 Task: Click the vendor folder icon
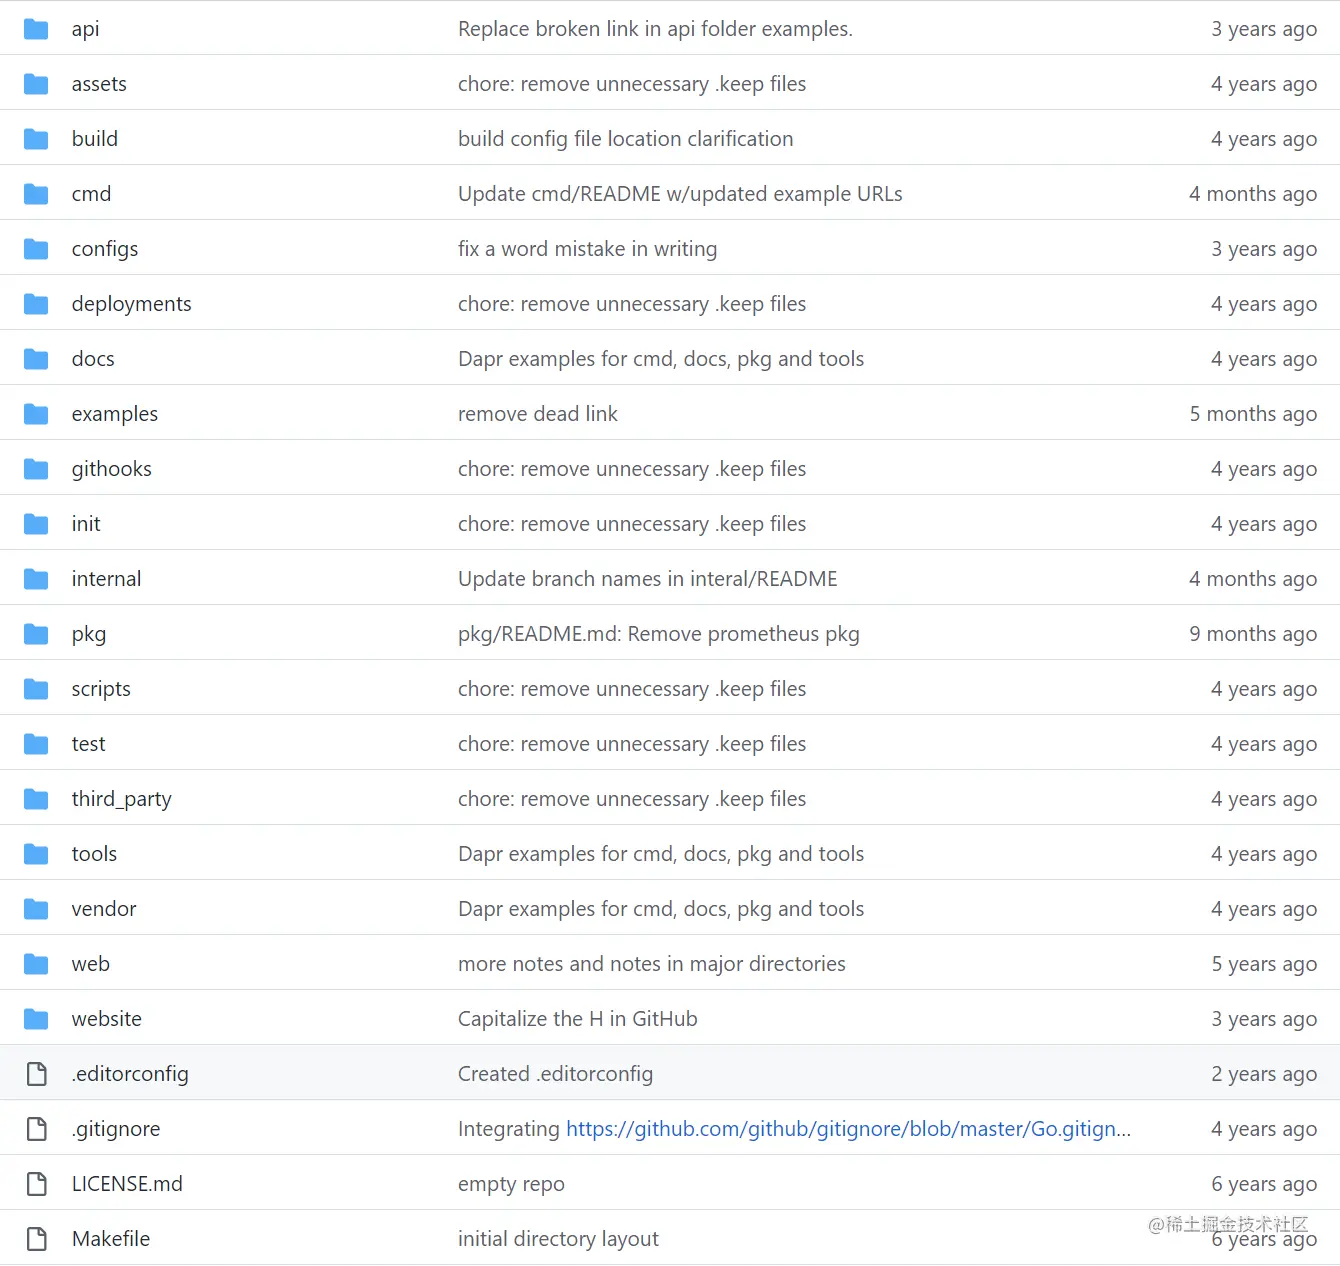36,909
